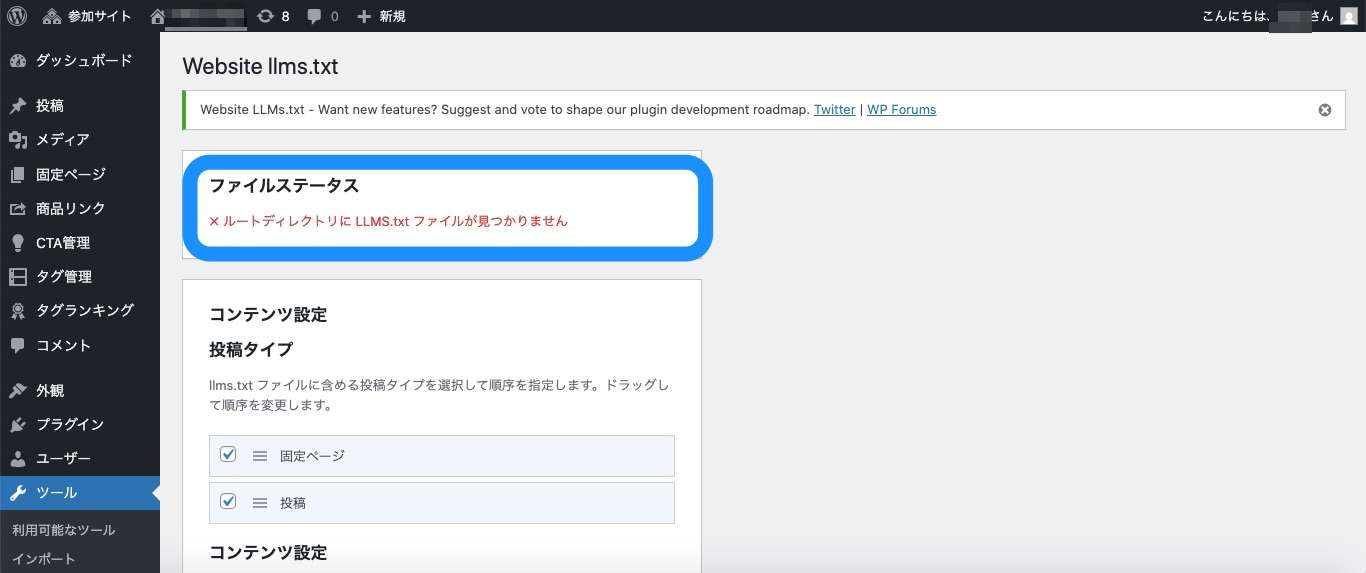
Task: Open the ツール menu label
Action: 57,493
